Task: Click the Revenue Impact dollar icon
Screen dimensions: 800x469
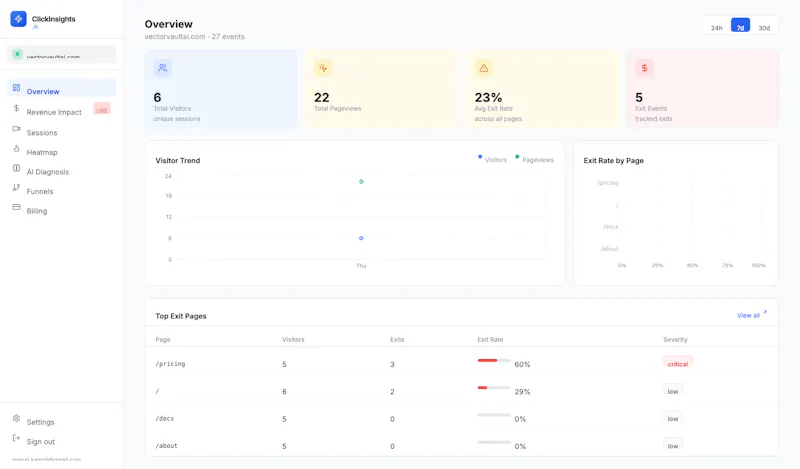Action: pyautogui.click(x=16, y=108)
